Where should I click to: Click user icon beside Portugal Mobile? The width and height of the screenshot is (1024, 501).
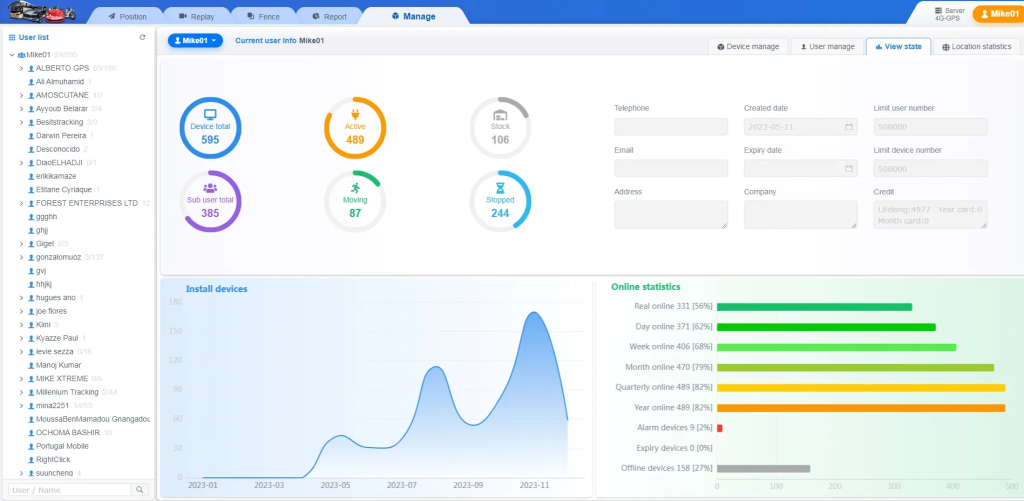pos(31,446)
